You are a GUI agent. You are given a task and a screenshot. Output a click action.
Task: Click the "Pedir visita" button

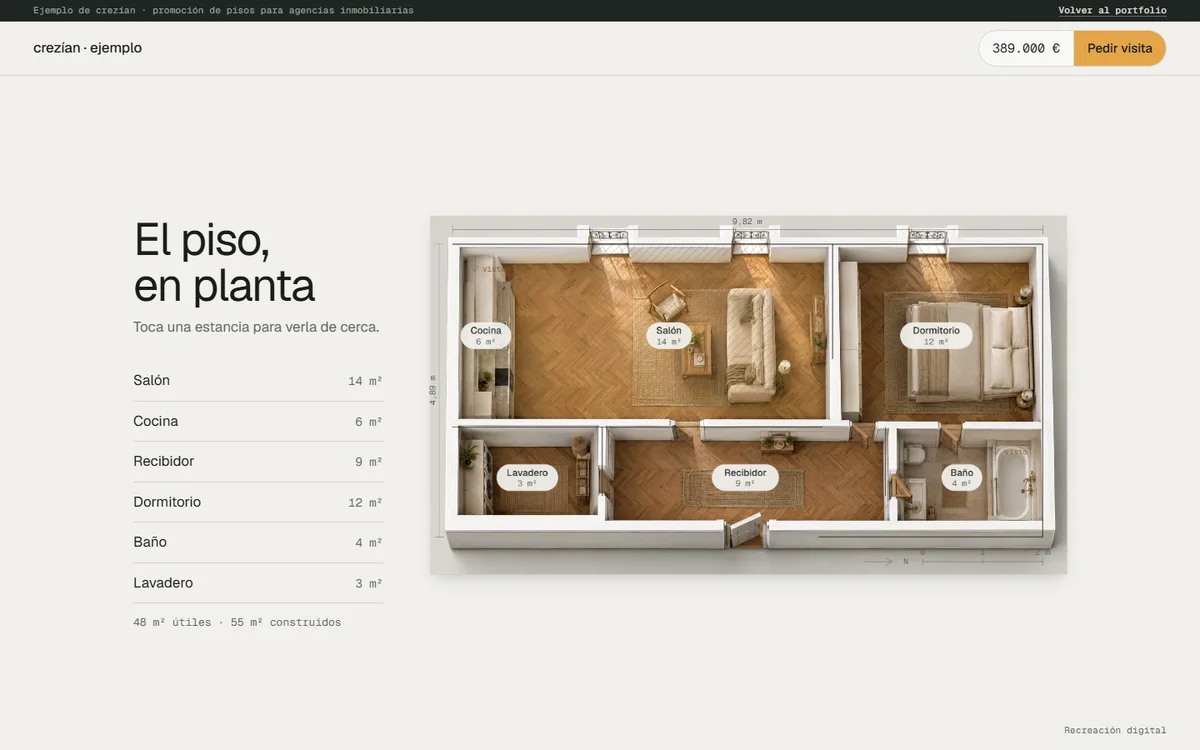(x=1120, y=48)
